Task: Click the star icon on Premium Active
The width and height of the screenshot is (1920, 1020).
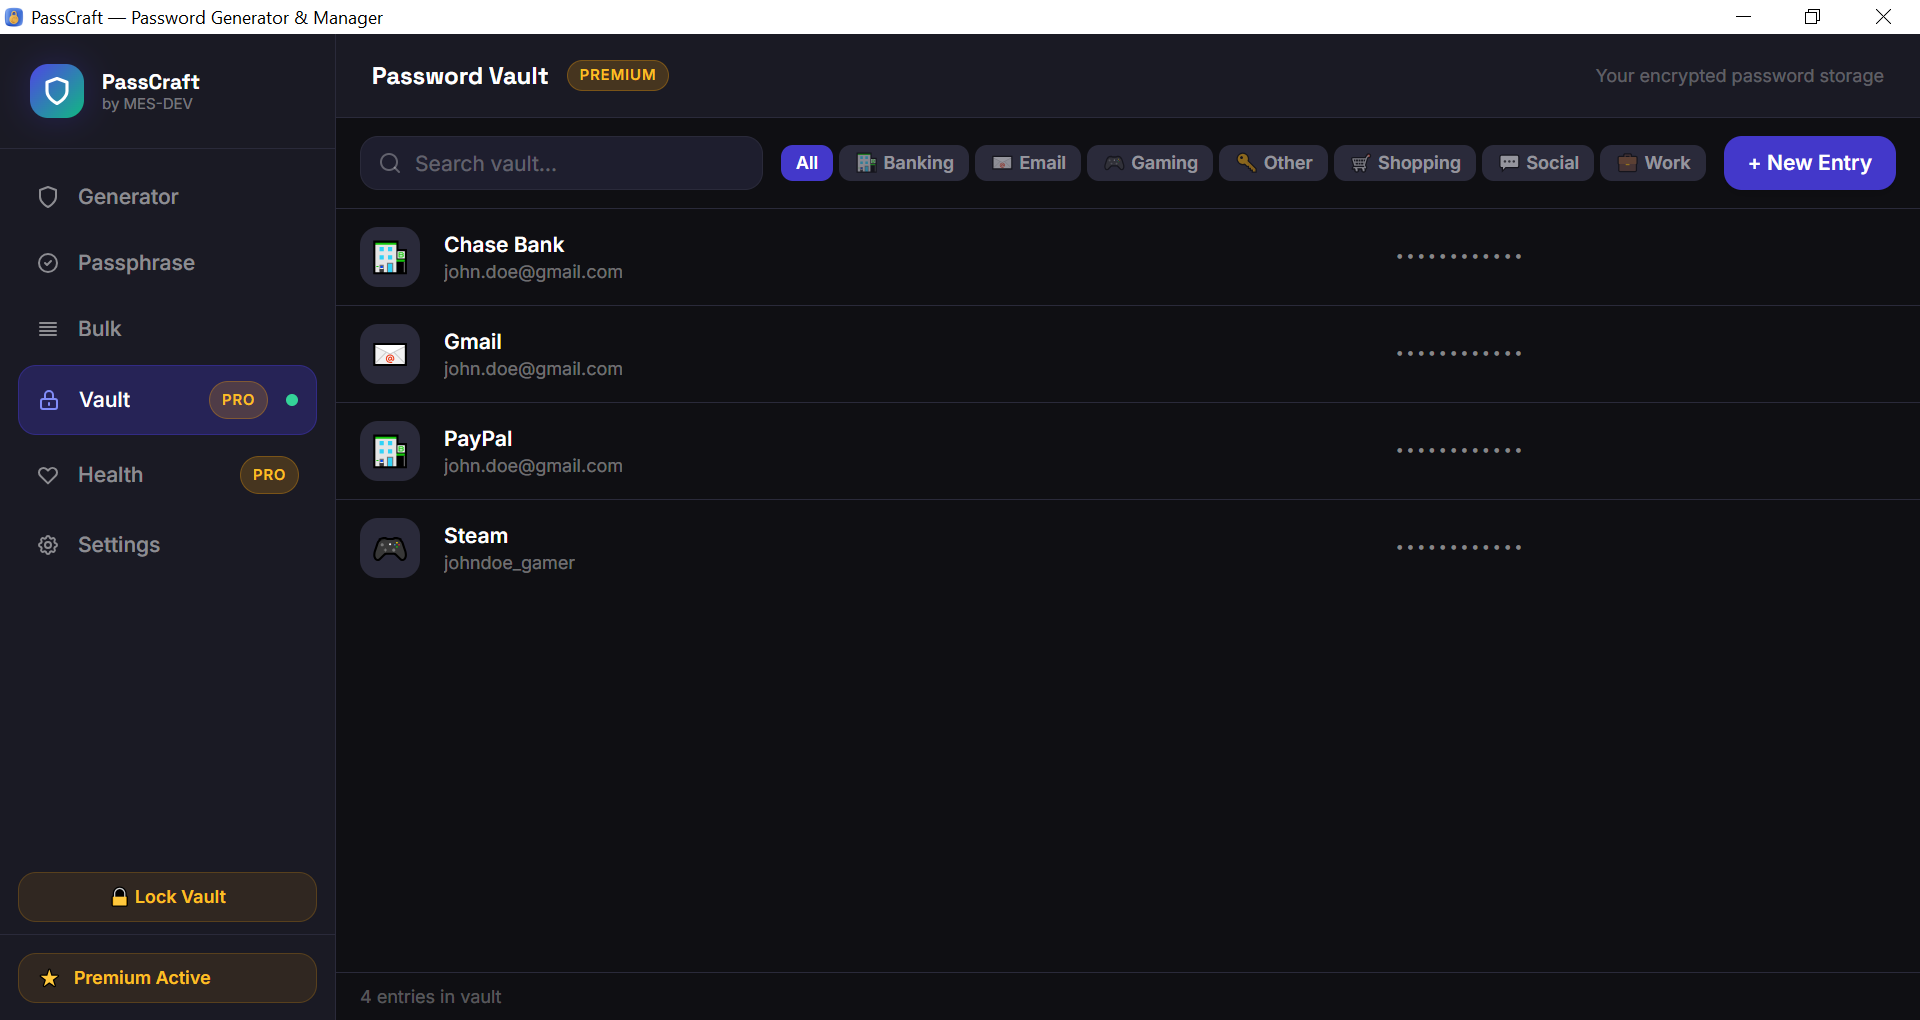Action: (49, 978)
